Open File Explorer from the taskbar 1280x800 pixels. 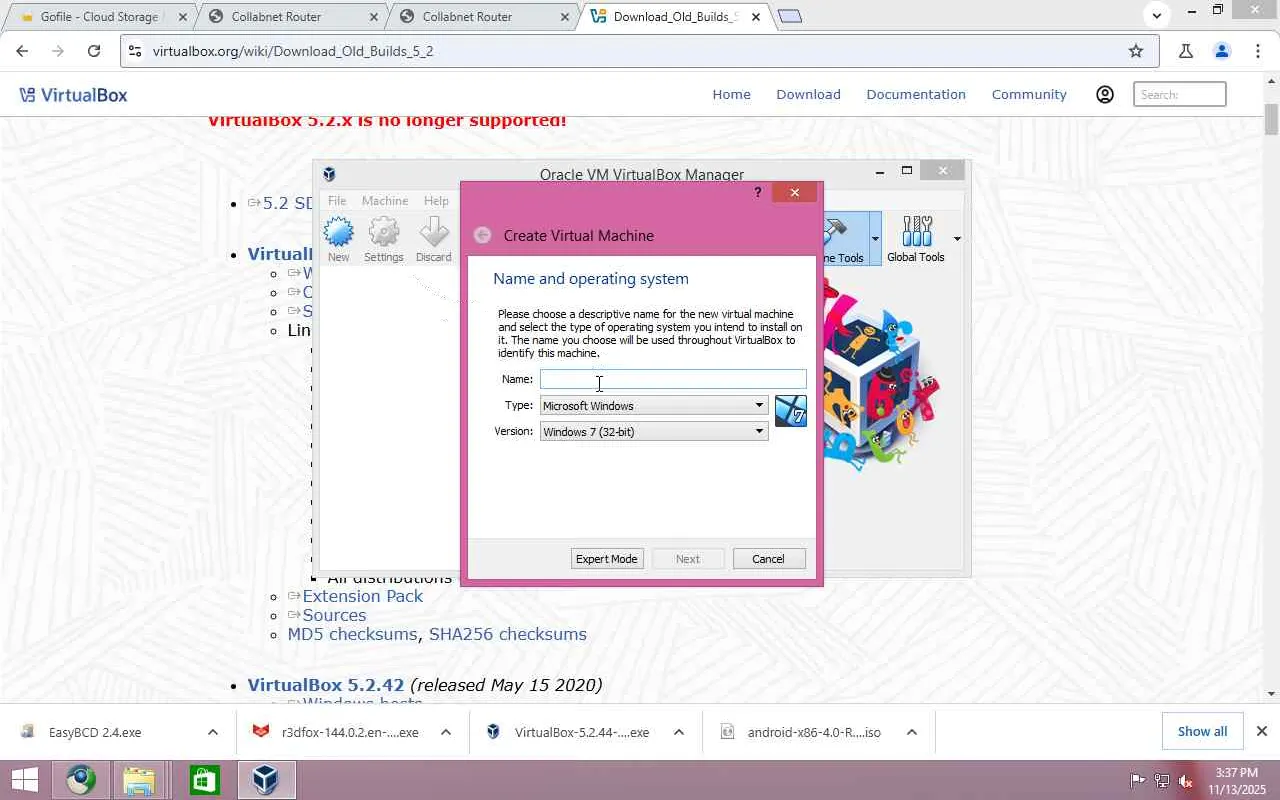[139, 780]
